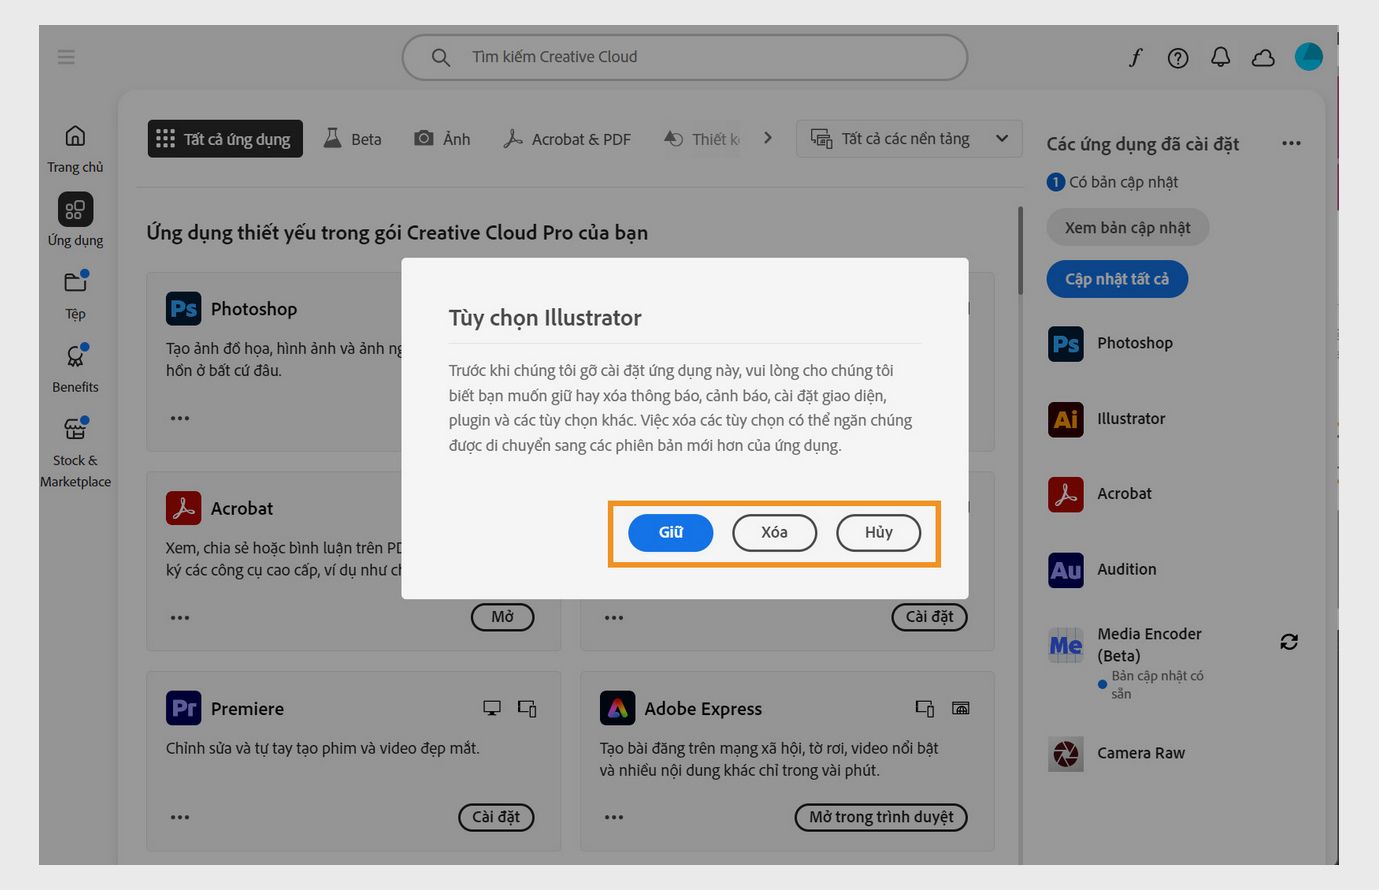The height and width of the screenshot is (890, 1379).
Task: Click the Bản cập nhật có sẵn label
Action: click(1157, 685)
